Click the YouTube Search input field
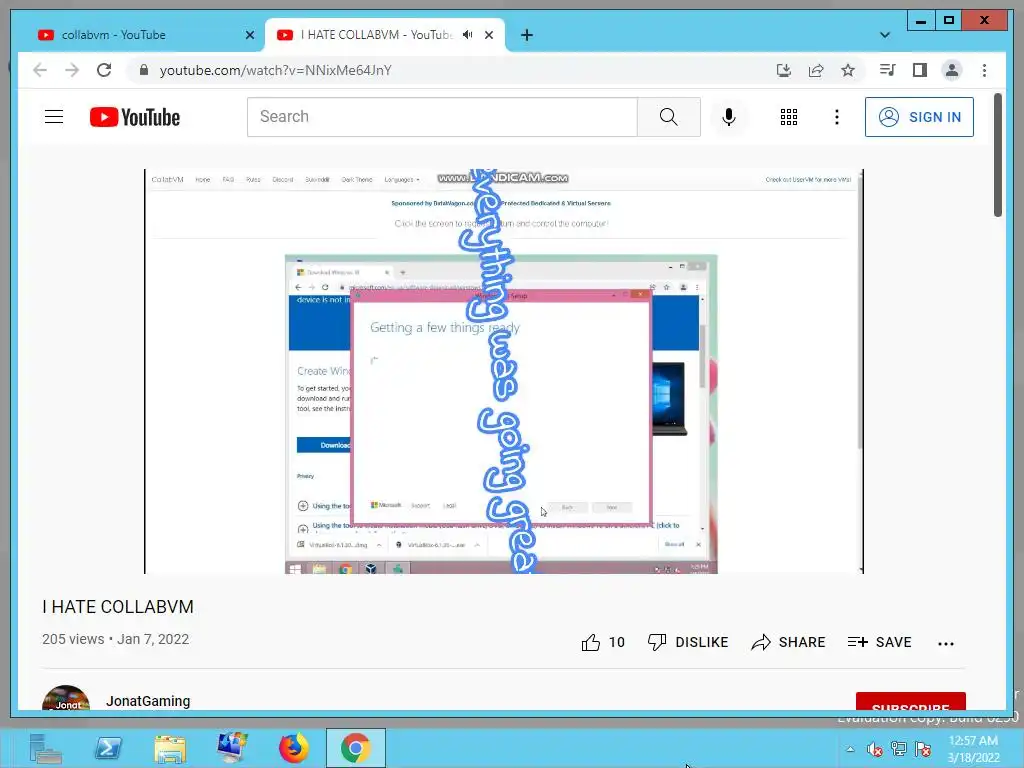Viewport: 1024px width, 768px height. [x=442, y=117]
